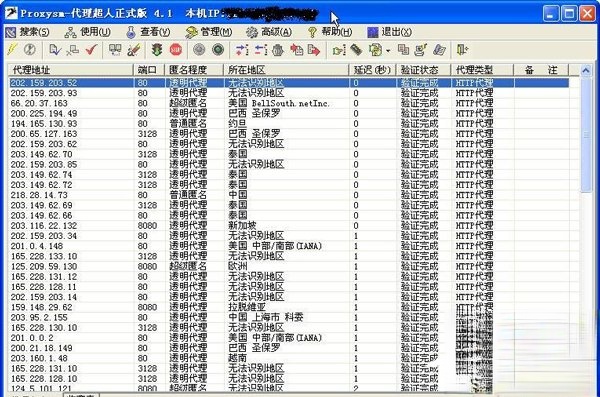Sort by 延迟(秒) column header
The height and width of the screenshot is (397, 600).
pos(372,70)
